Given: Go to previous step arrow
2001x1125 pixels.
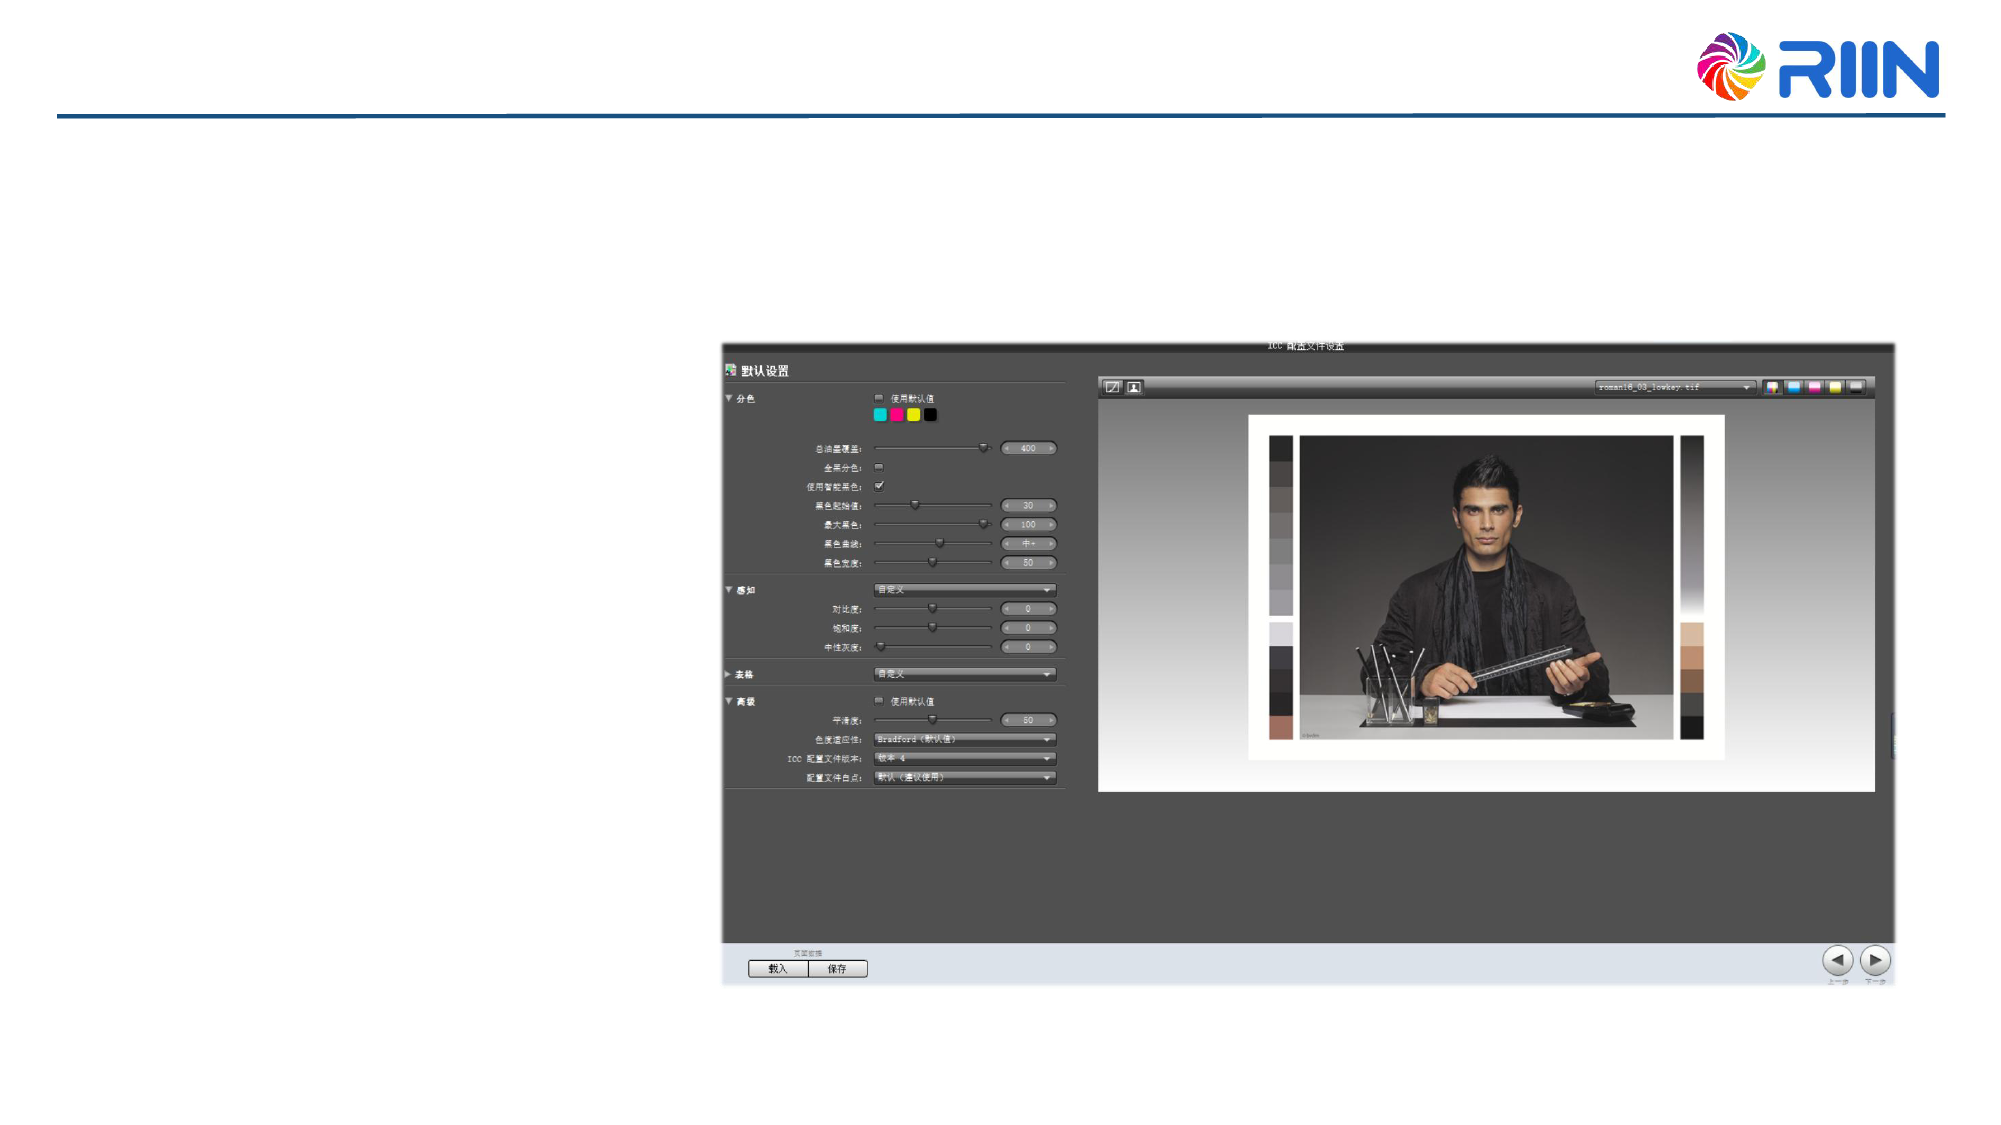Looking at the screenshot, I should pyautogui.click(x=1837, y=960).
